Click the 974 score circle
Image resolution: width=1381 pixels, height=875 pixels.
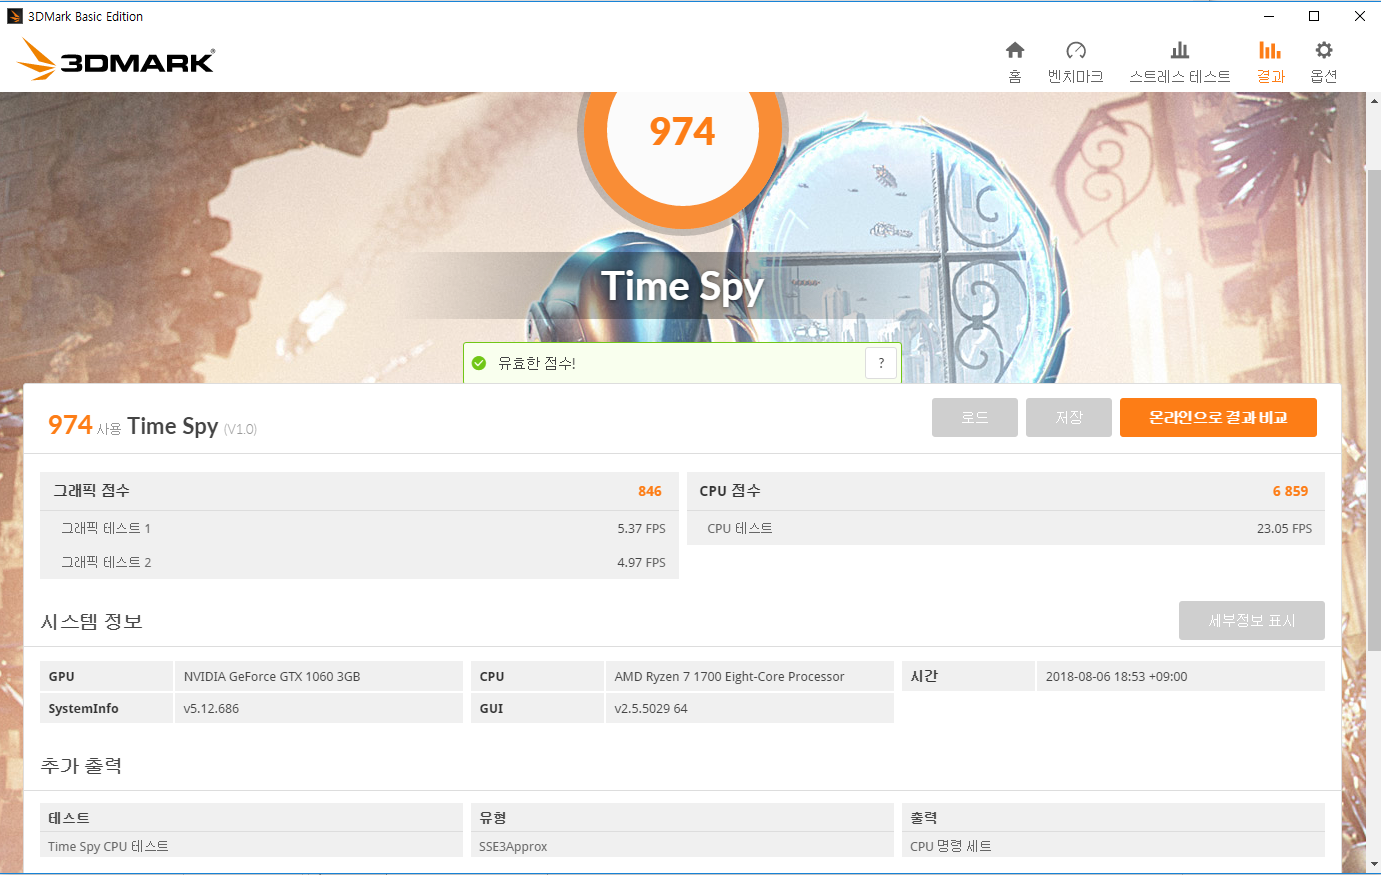coord(683,131)
